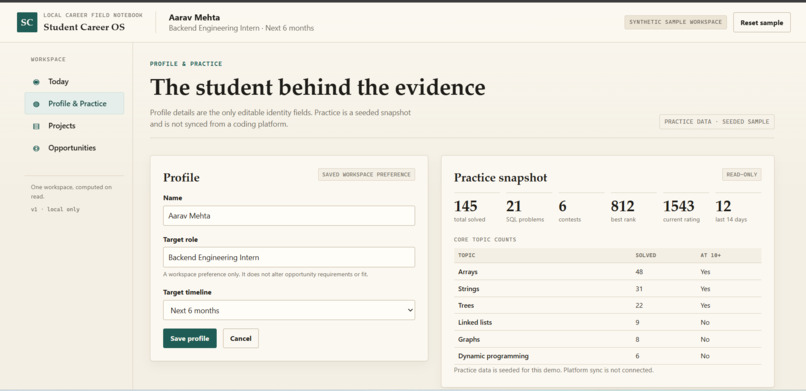Image resolution: width=806 pixels, height=391 pixels.
Task: Click the Arrays row Yes value
Action: (705, 272)
